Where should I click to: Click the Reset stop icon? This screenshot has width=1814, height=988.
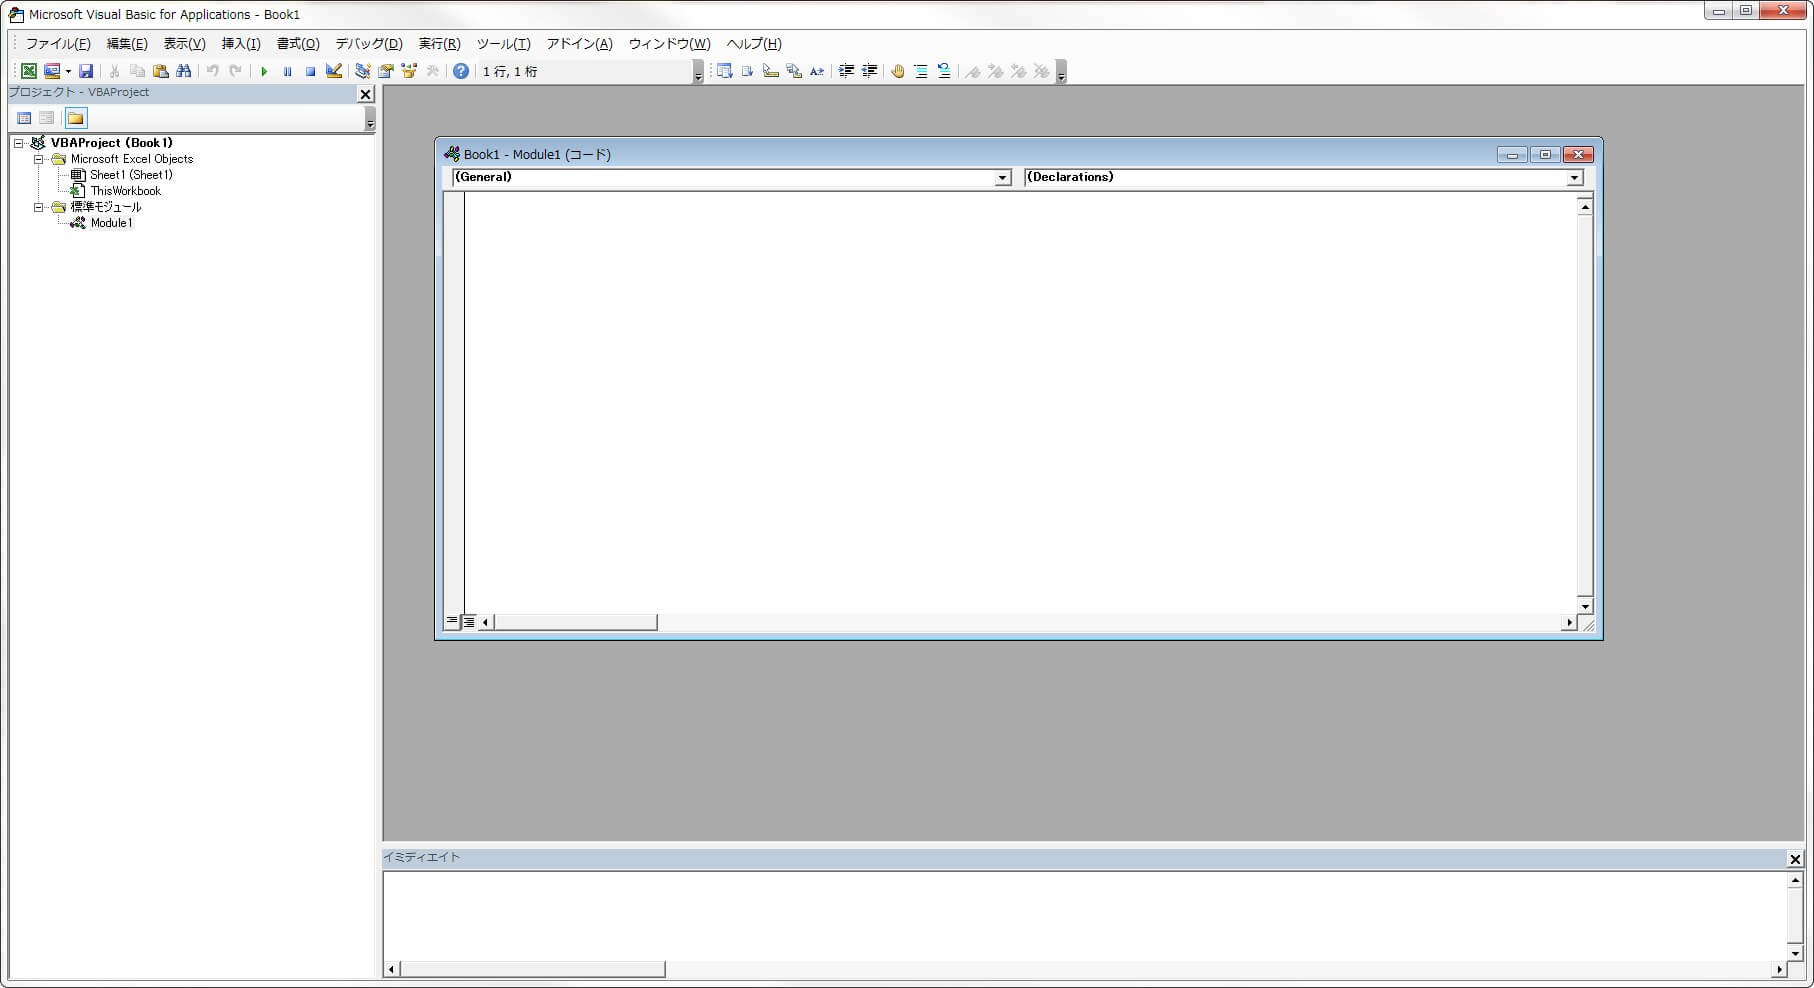pyautogui.click(x=310, y=71)
